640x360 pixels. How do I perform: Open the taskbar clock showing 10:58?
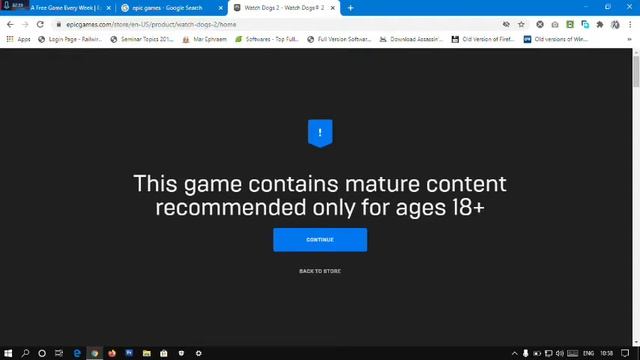[607, 353]
